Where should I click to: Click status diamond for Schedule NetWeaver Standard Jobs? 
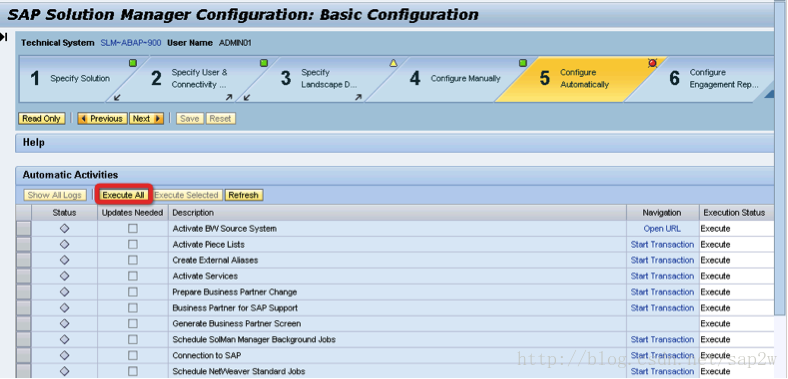[64, 371]
